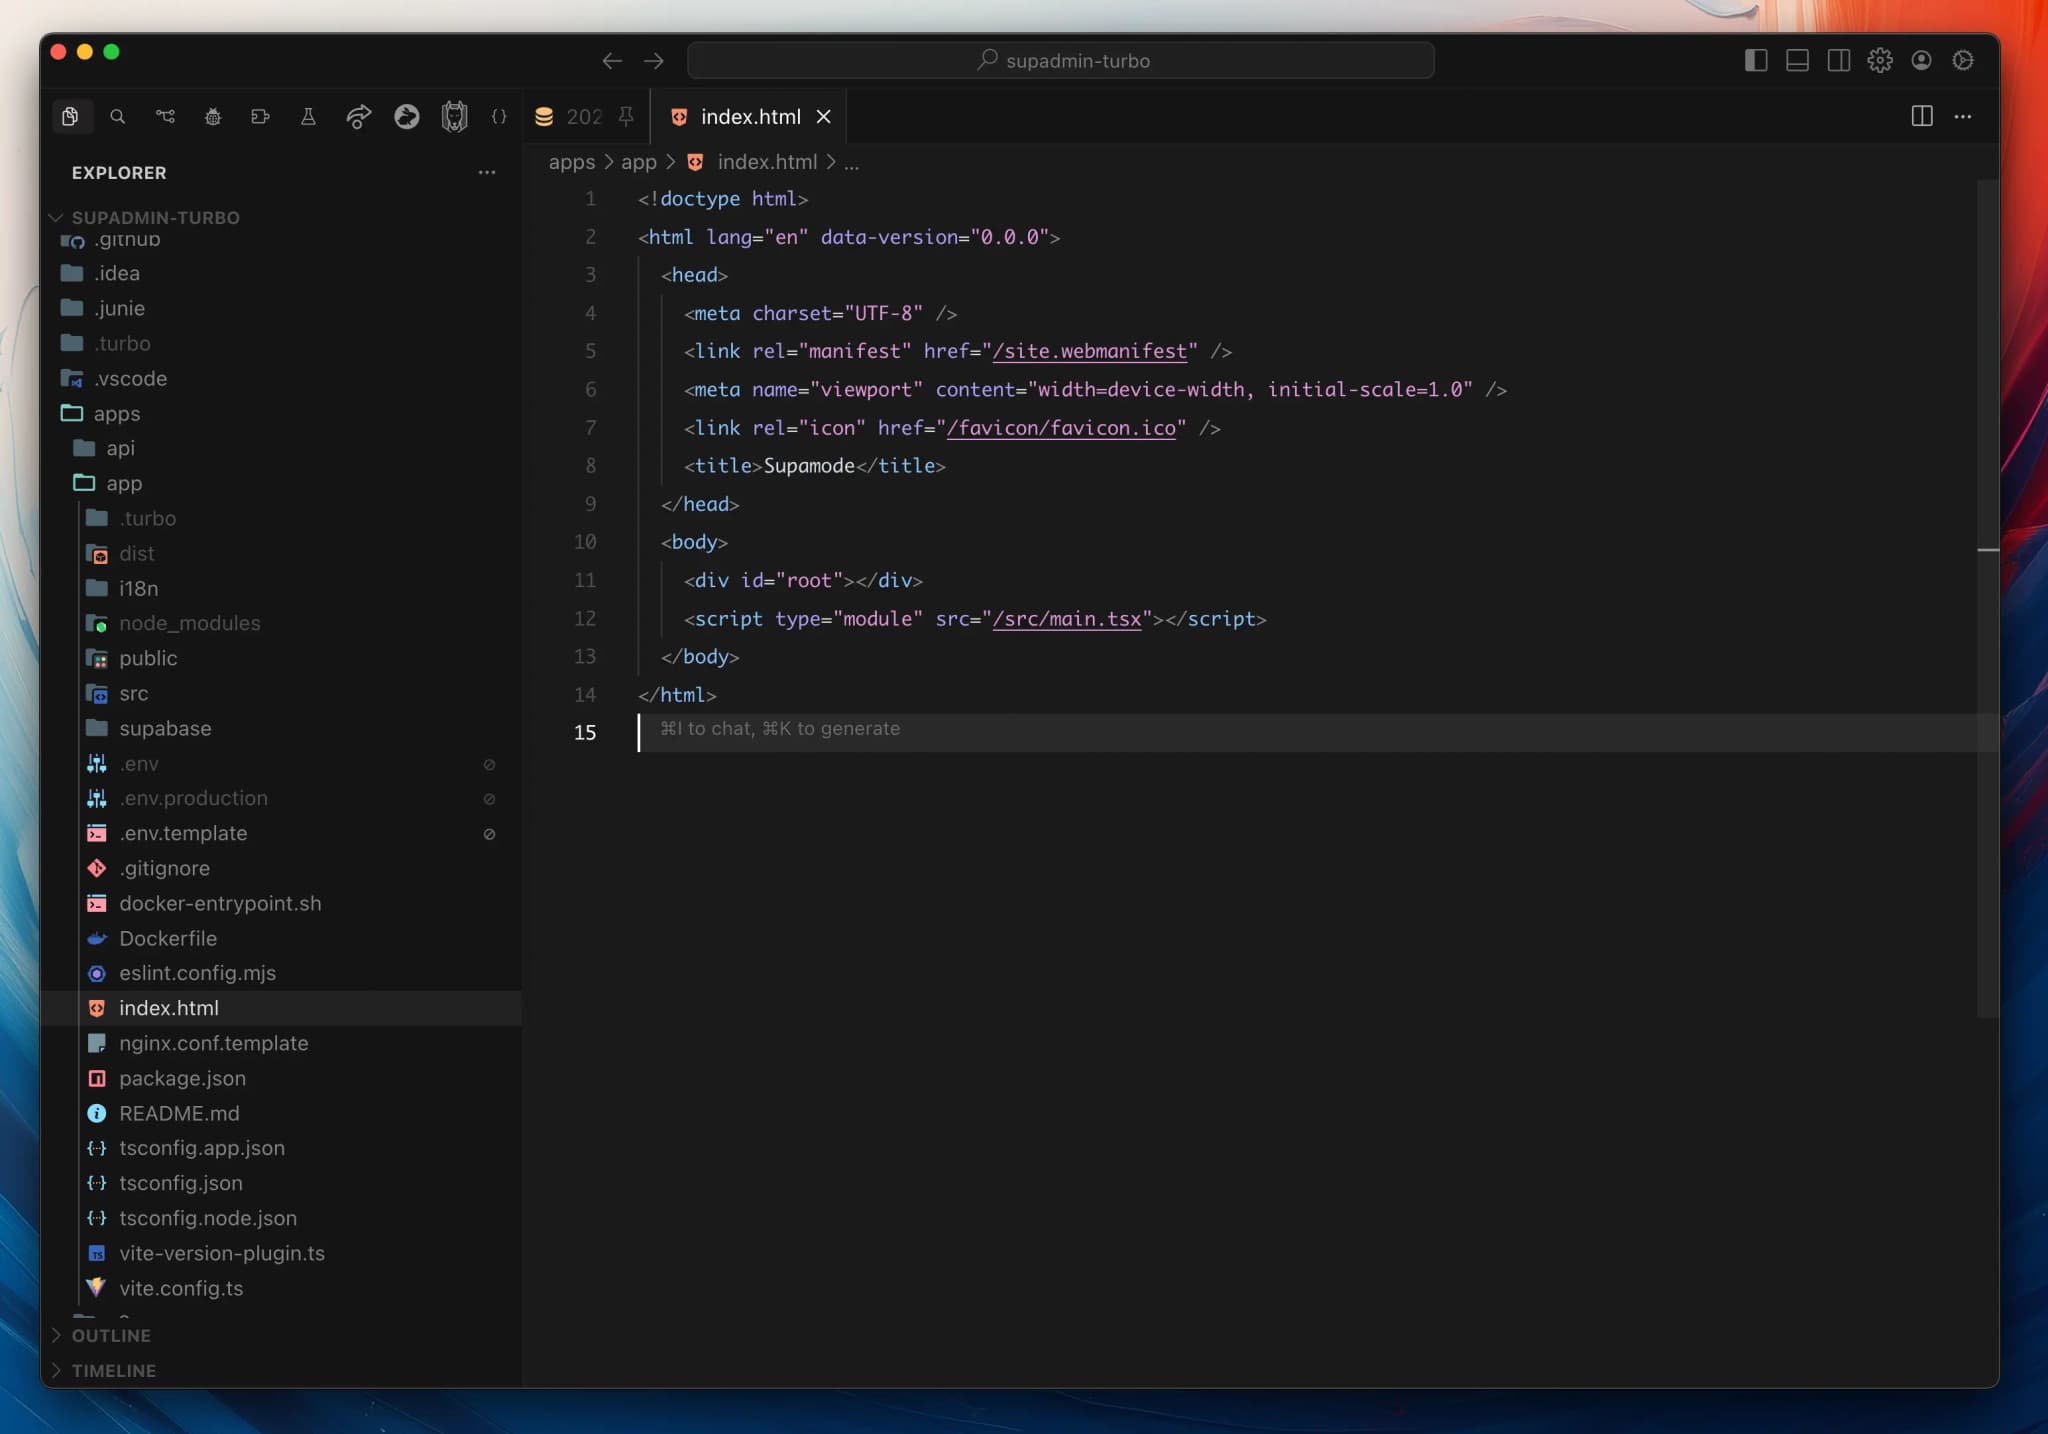Image resolution: width=2048 pixels, height=1434 pixels.
Task: Split the editor to the right
Action: (1921, 116)
